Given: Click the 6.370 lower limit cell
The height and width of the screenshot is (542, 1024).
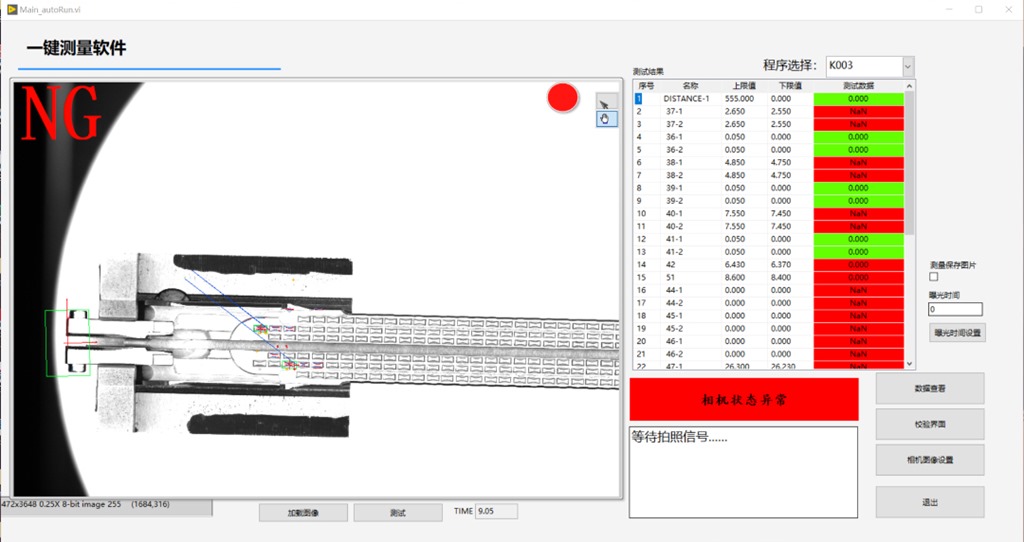Looking at the screenshot, I should [x=780, y=264].
